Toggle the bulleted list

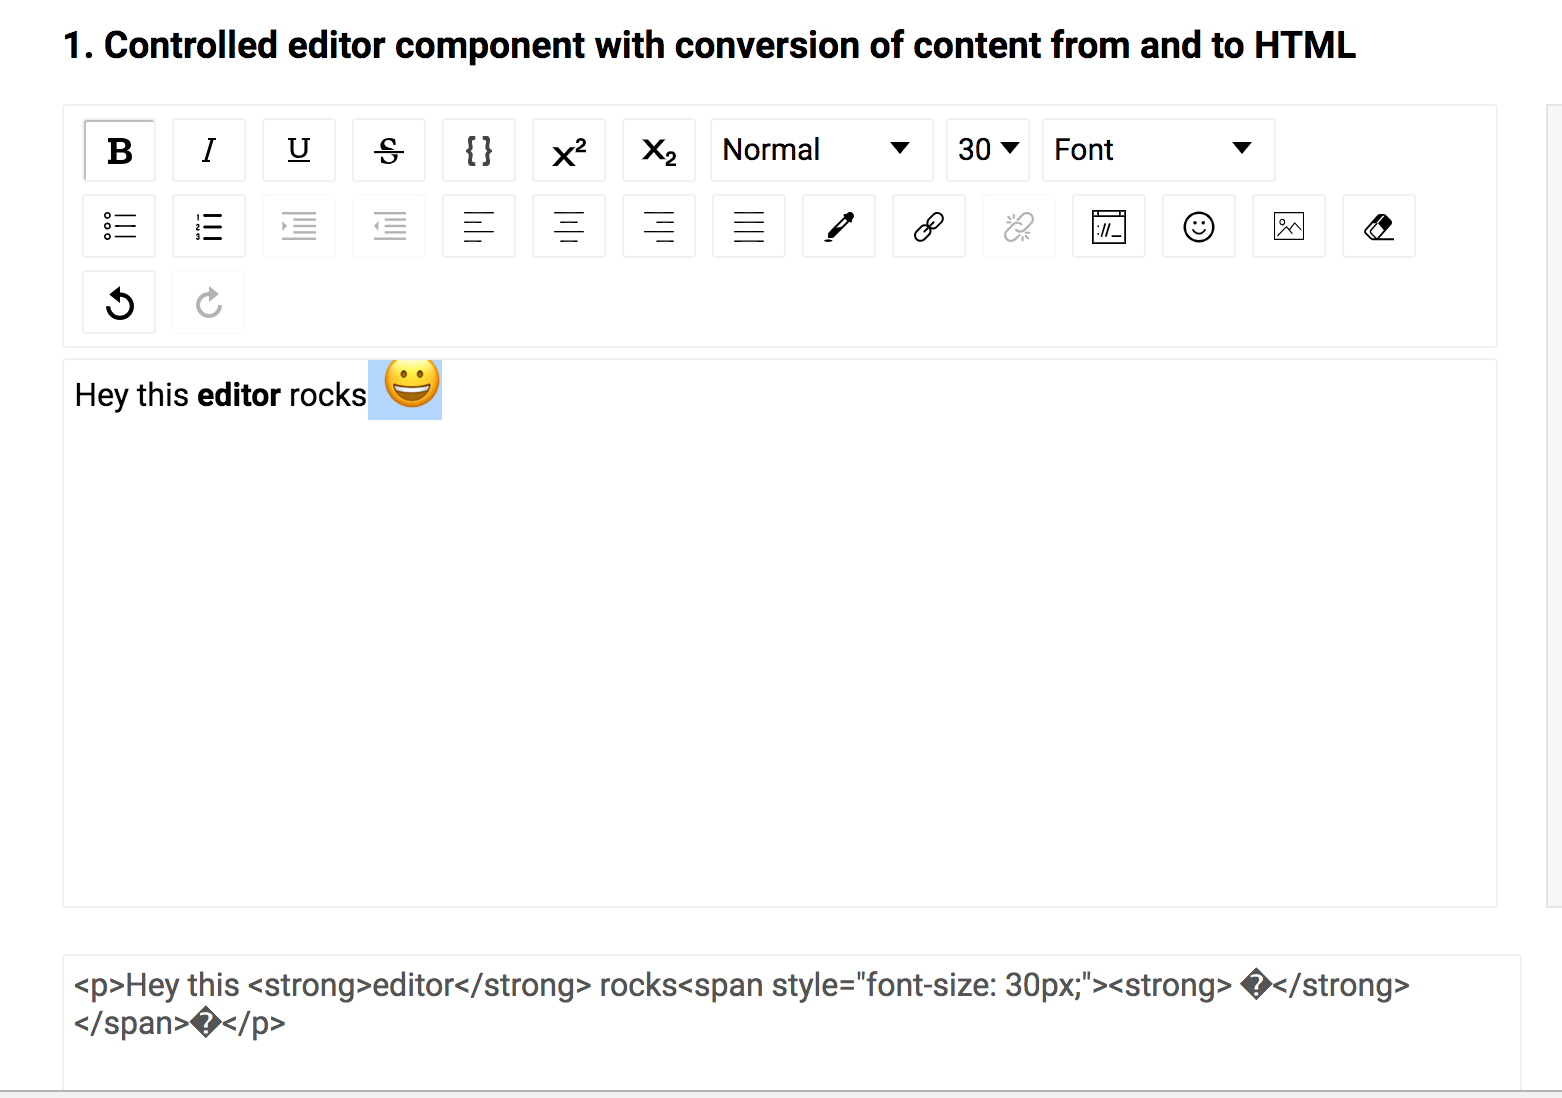pos(118,226)
